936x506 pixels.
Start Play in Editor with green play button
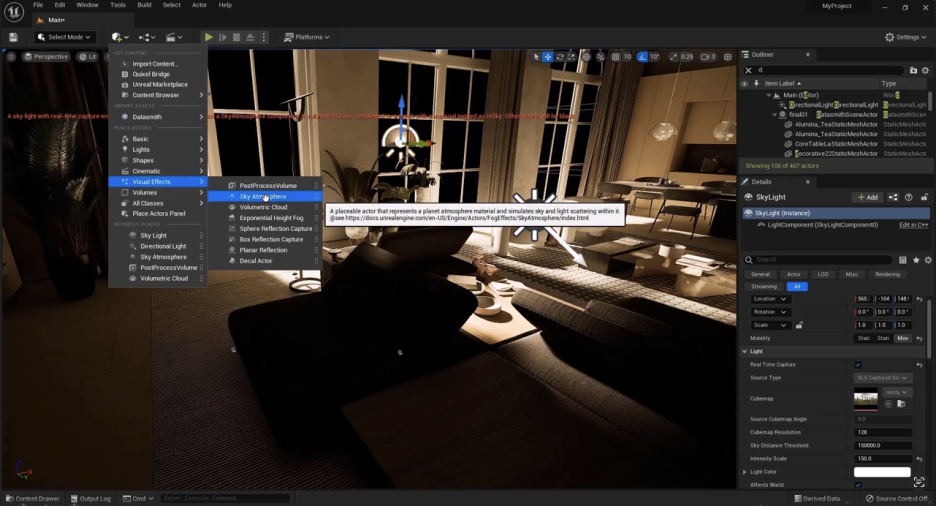pos(208,37)
